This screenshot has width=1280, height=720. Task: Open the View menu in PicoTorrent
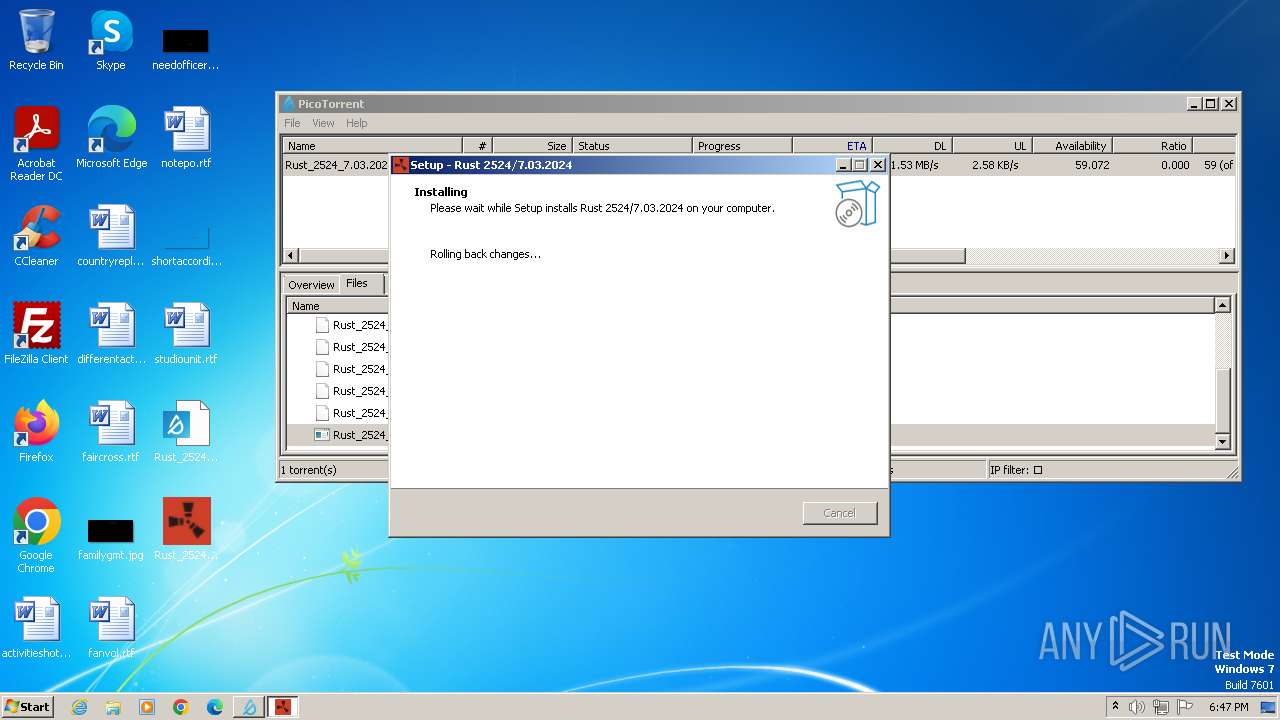(x=323, y=123)
